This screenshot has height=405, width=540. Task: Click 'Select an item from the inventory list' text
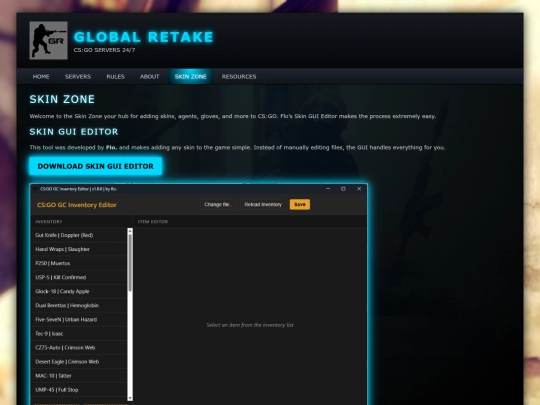tap(250, 325)
